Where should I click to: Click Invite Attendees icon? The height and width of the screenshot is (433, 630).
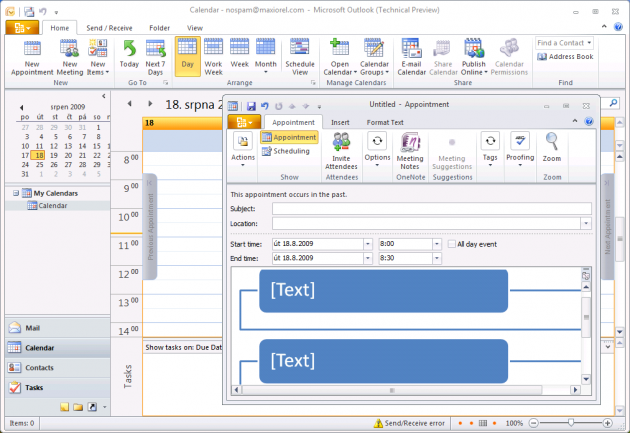(341, 143)
